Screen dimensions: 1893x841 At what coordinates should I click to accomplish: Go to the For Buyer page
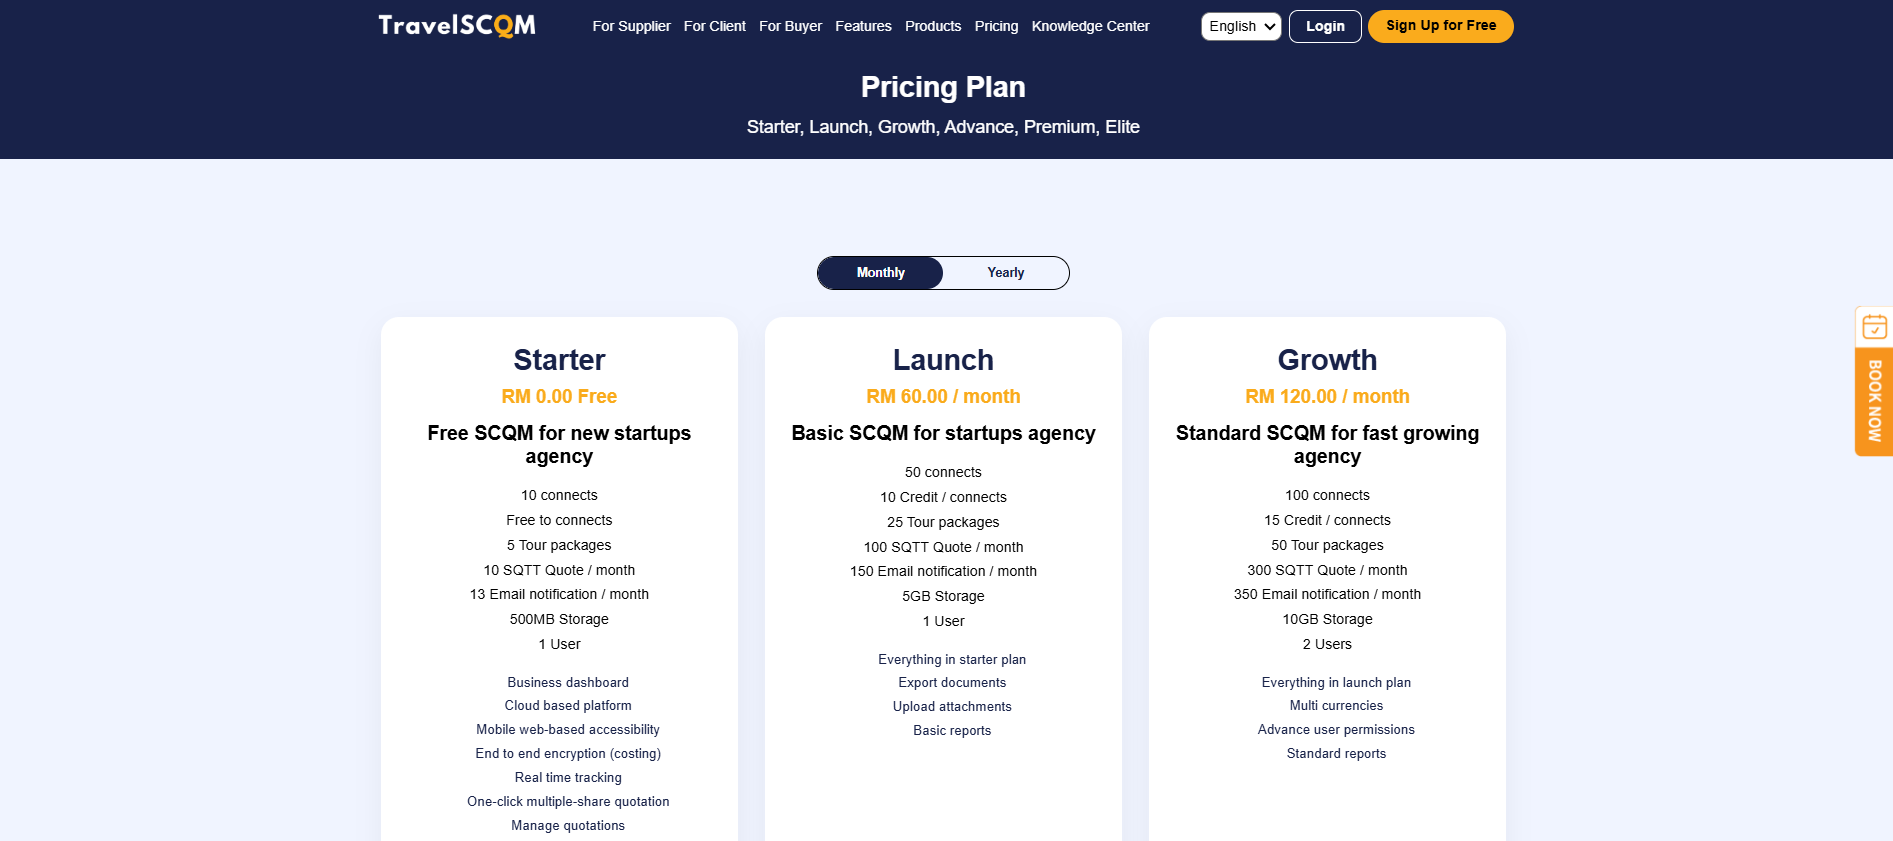(x=790, y=27)
